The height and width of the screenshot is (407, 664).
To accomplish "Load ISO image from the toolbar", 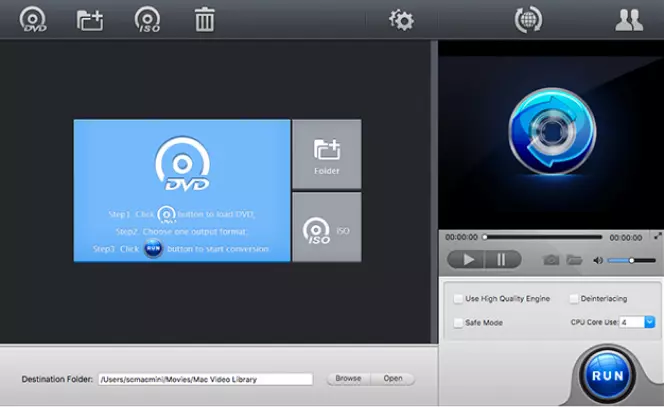I will (147, 20).
